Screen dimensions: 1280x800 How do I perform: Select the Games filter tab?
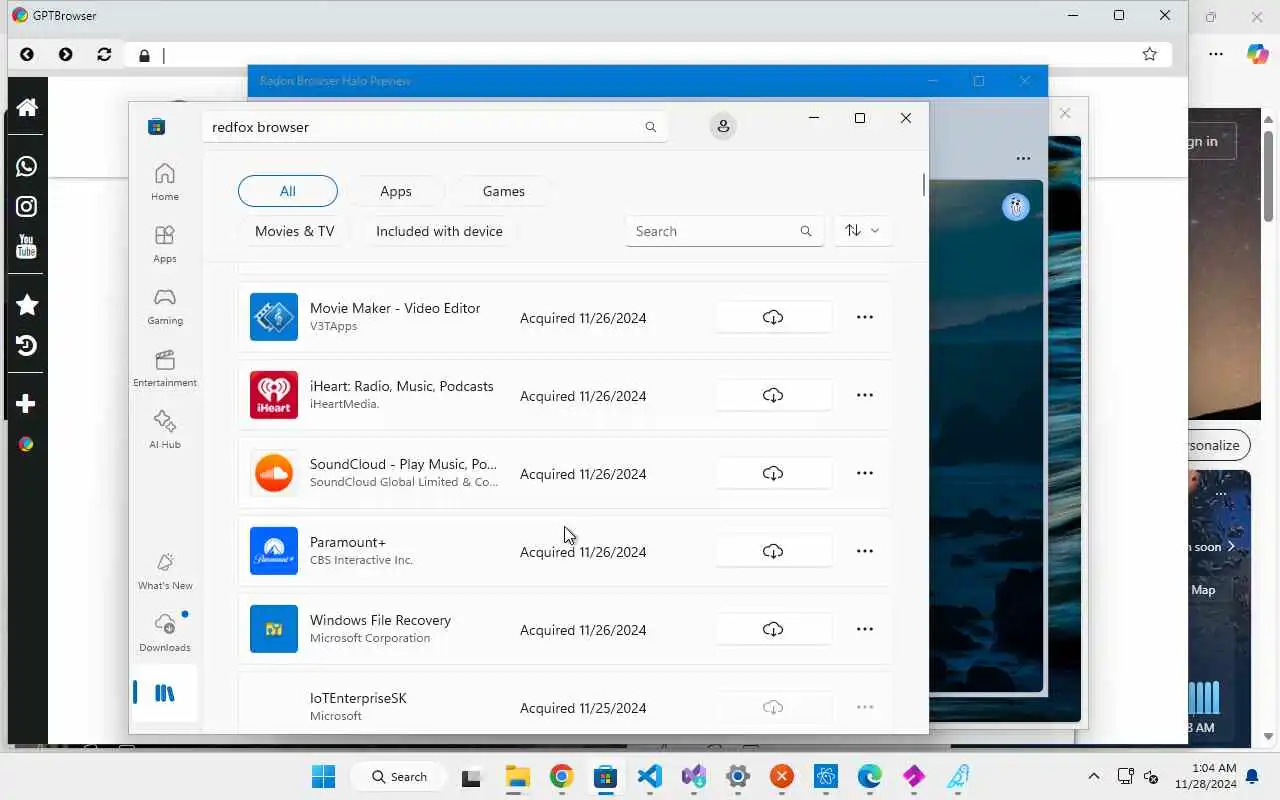504,191
